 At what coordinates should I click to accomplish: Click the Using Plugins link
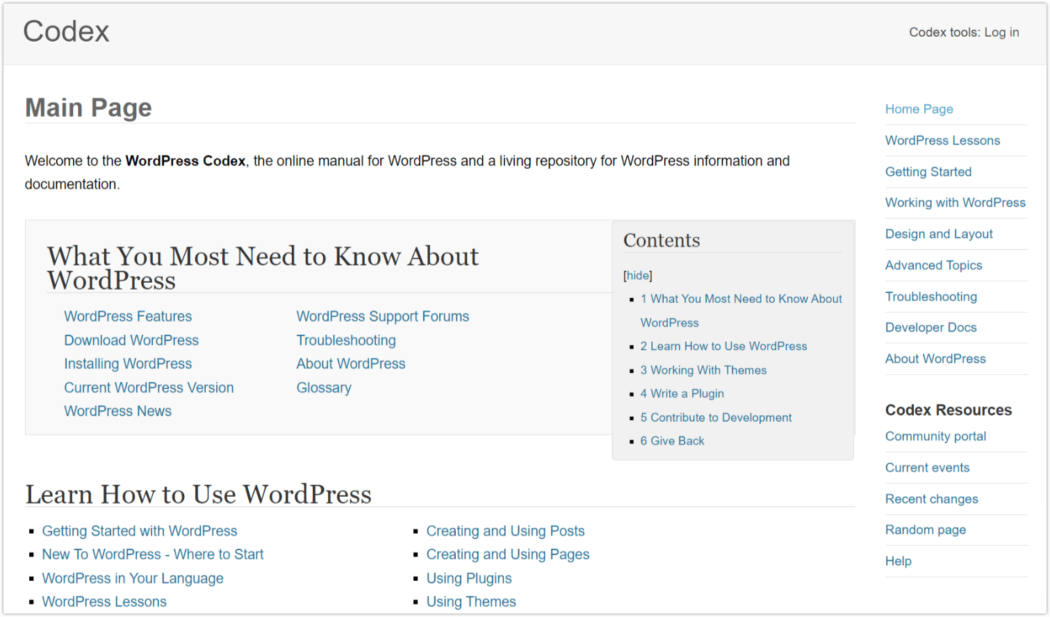click(x=468, y=578)
